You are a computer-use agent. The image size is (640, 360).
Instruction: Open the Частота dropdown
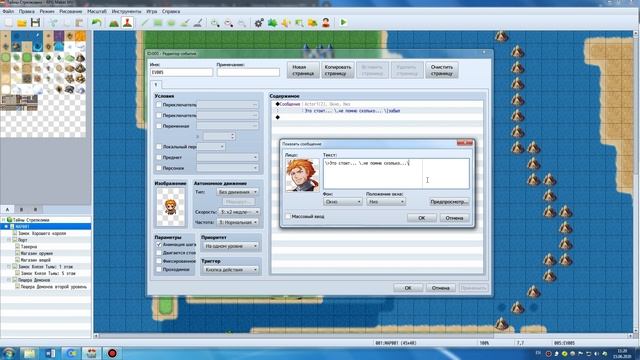pyautogui.click(x=238, y=222)
